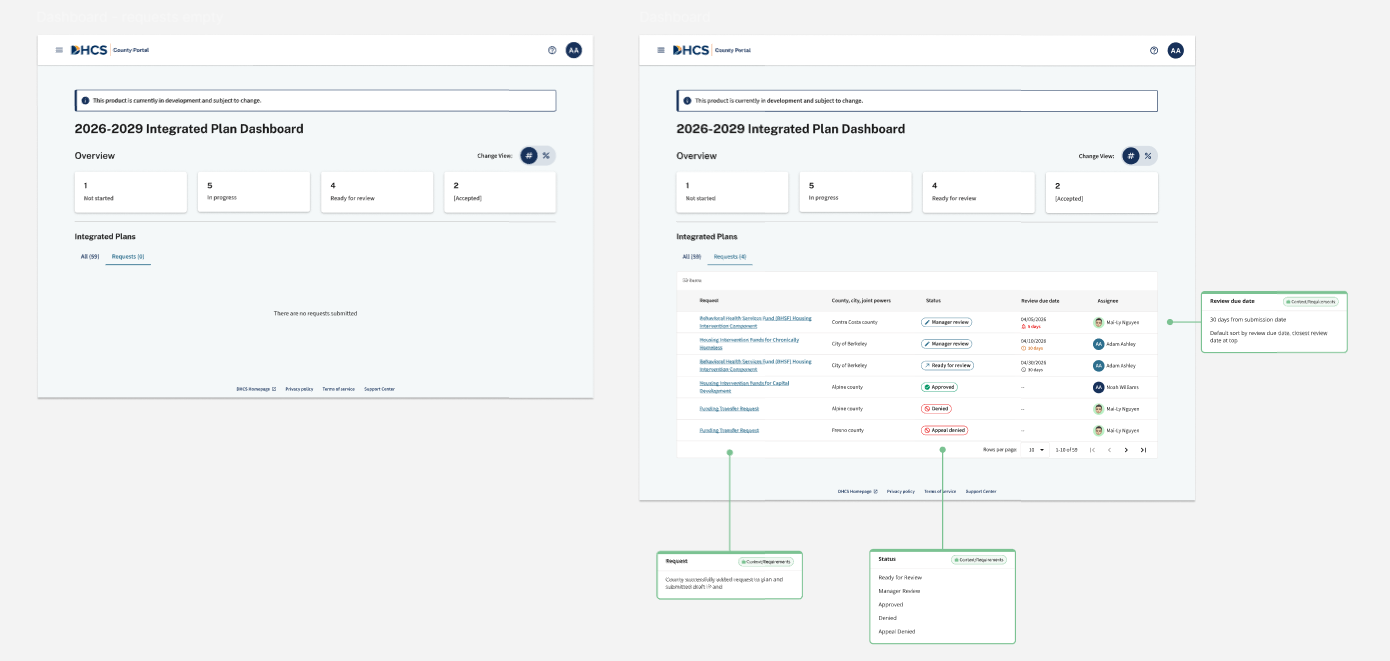Click Adam Ashley avatar in 04/10/2026 row

1098,344
